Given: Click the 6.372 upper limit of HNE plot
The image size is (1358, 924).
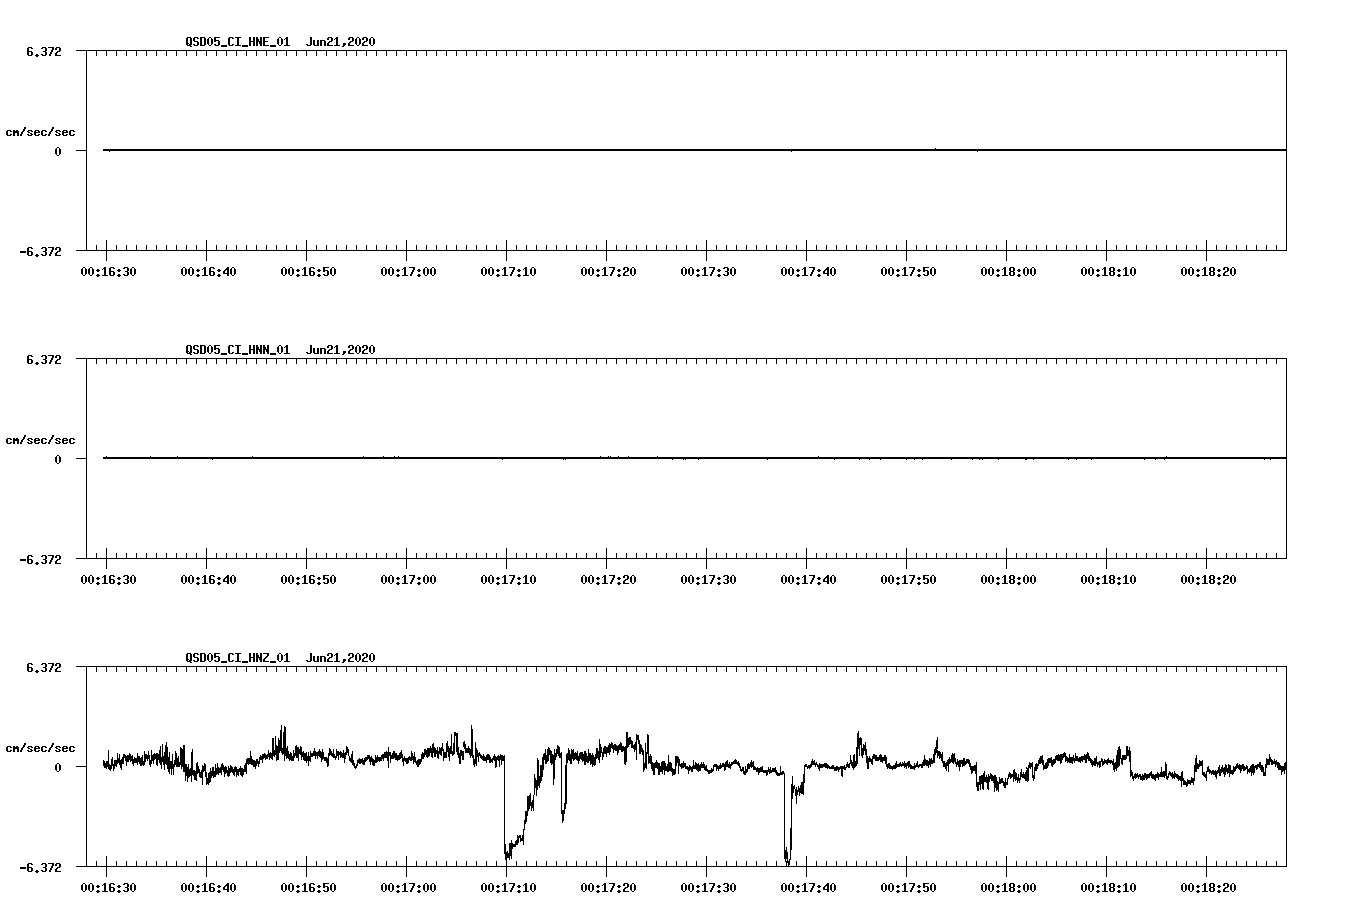Looking at the screenshot, I should [x=44, y=51].
